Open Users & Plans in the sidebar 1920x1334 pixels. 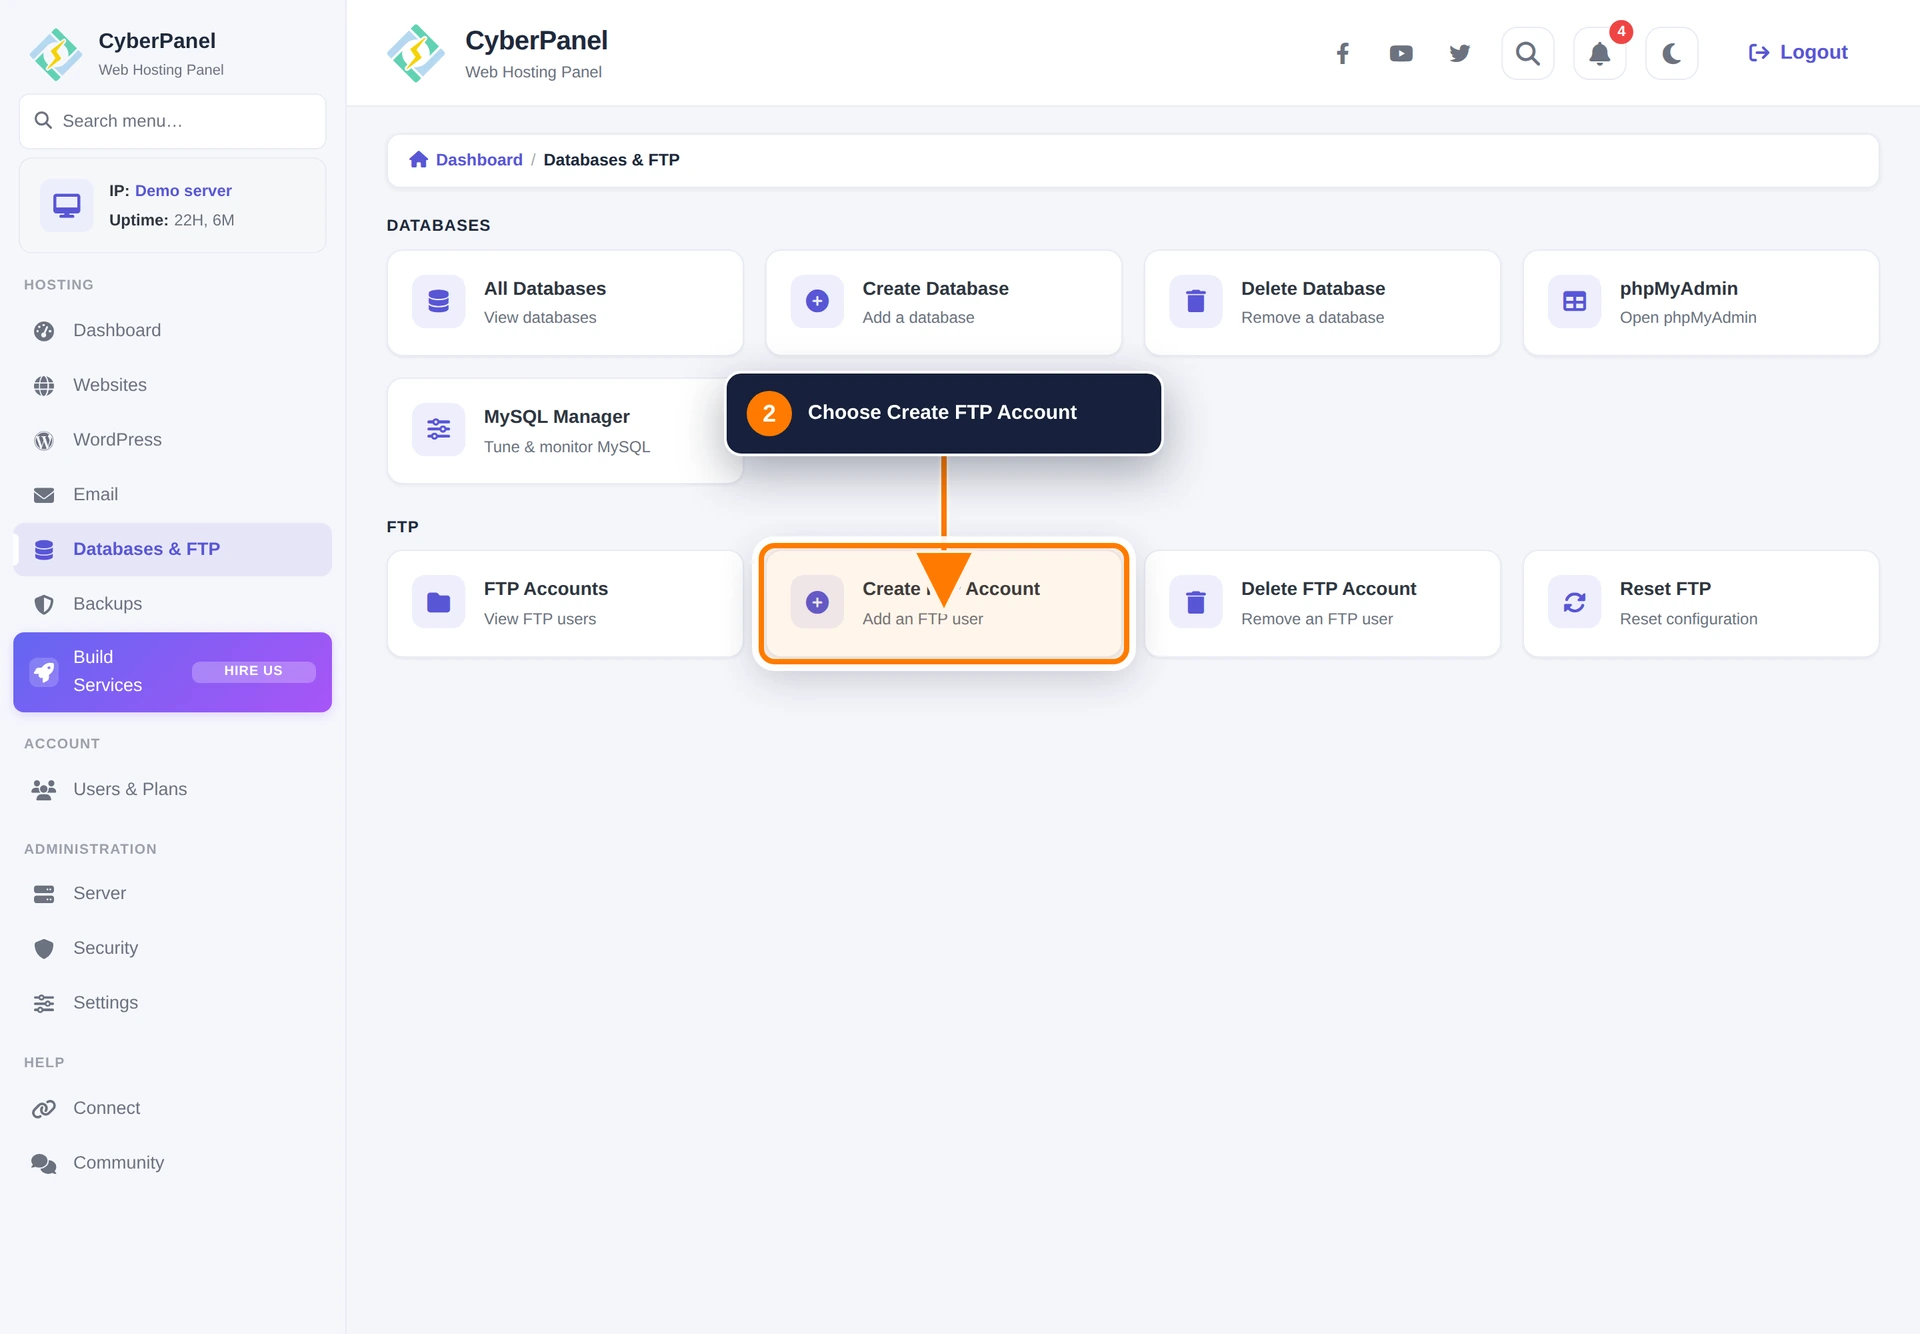point(173,789)
